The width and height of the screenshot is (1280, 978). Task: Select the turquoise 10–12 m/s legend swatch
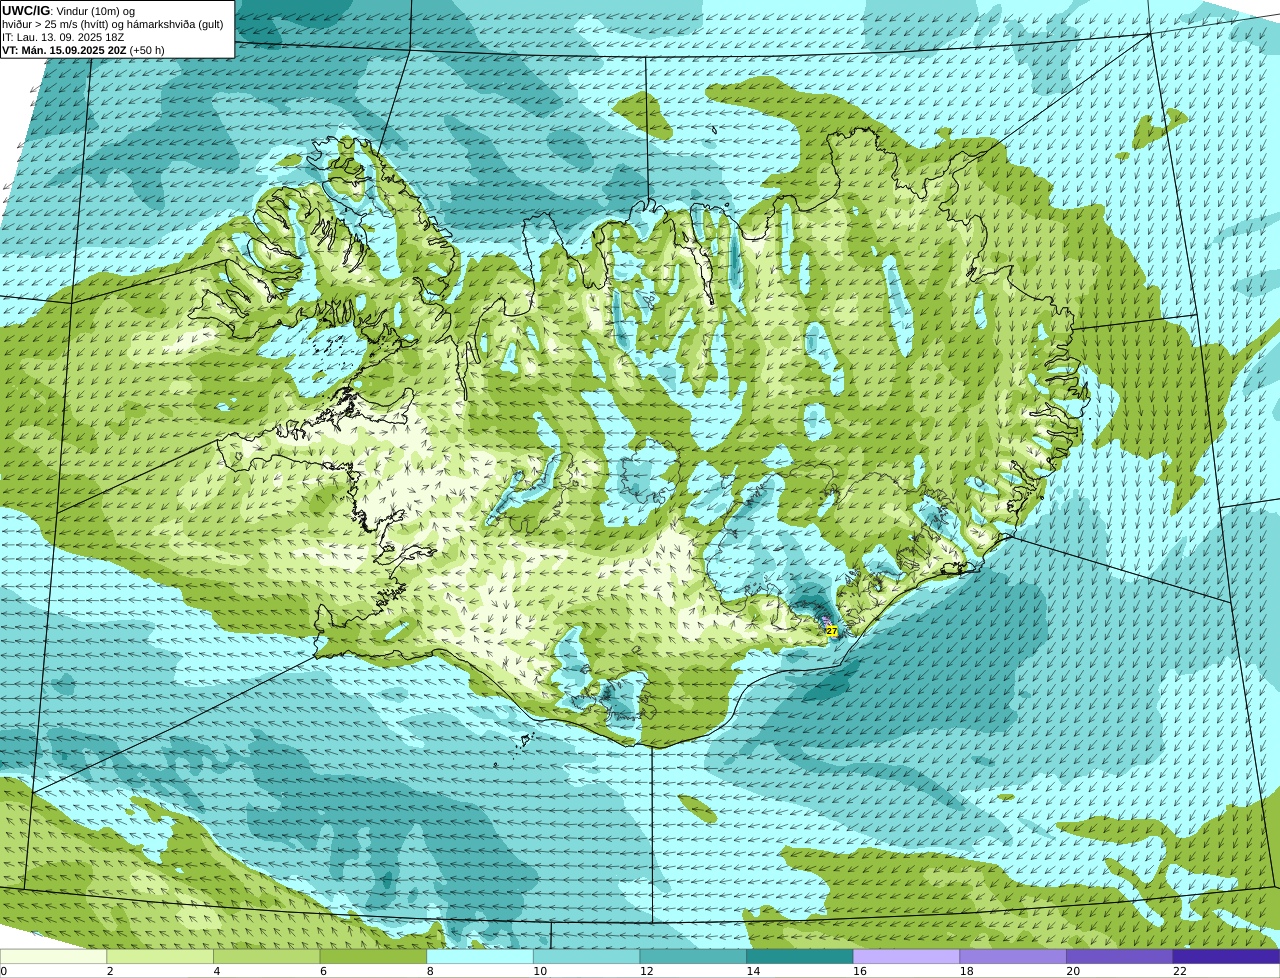click(586, 957)
